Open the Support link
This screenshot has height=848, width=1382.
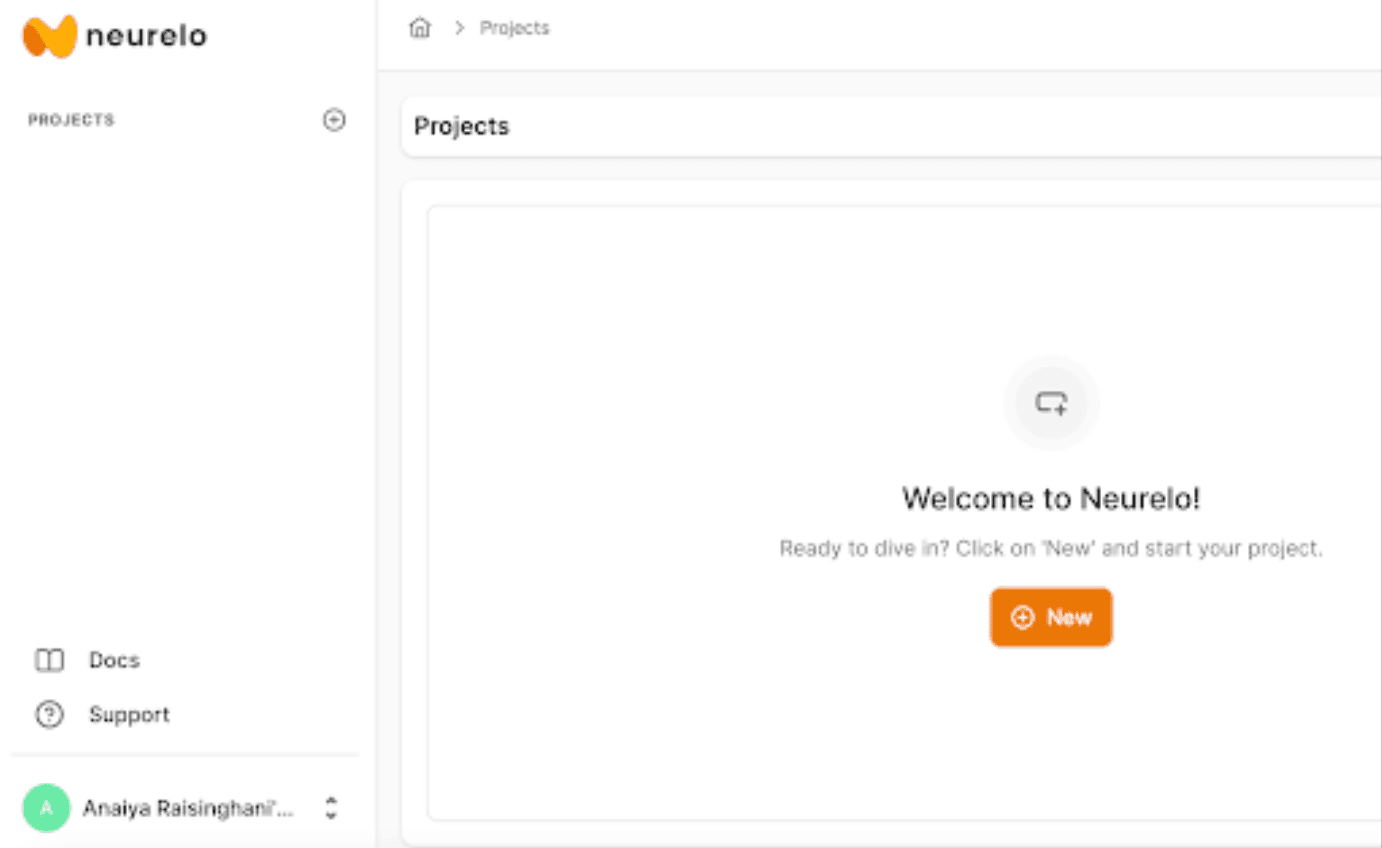129,714
